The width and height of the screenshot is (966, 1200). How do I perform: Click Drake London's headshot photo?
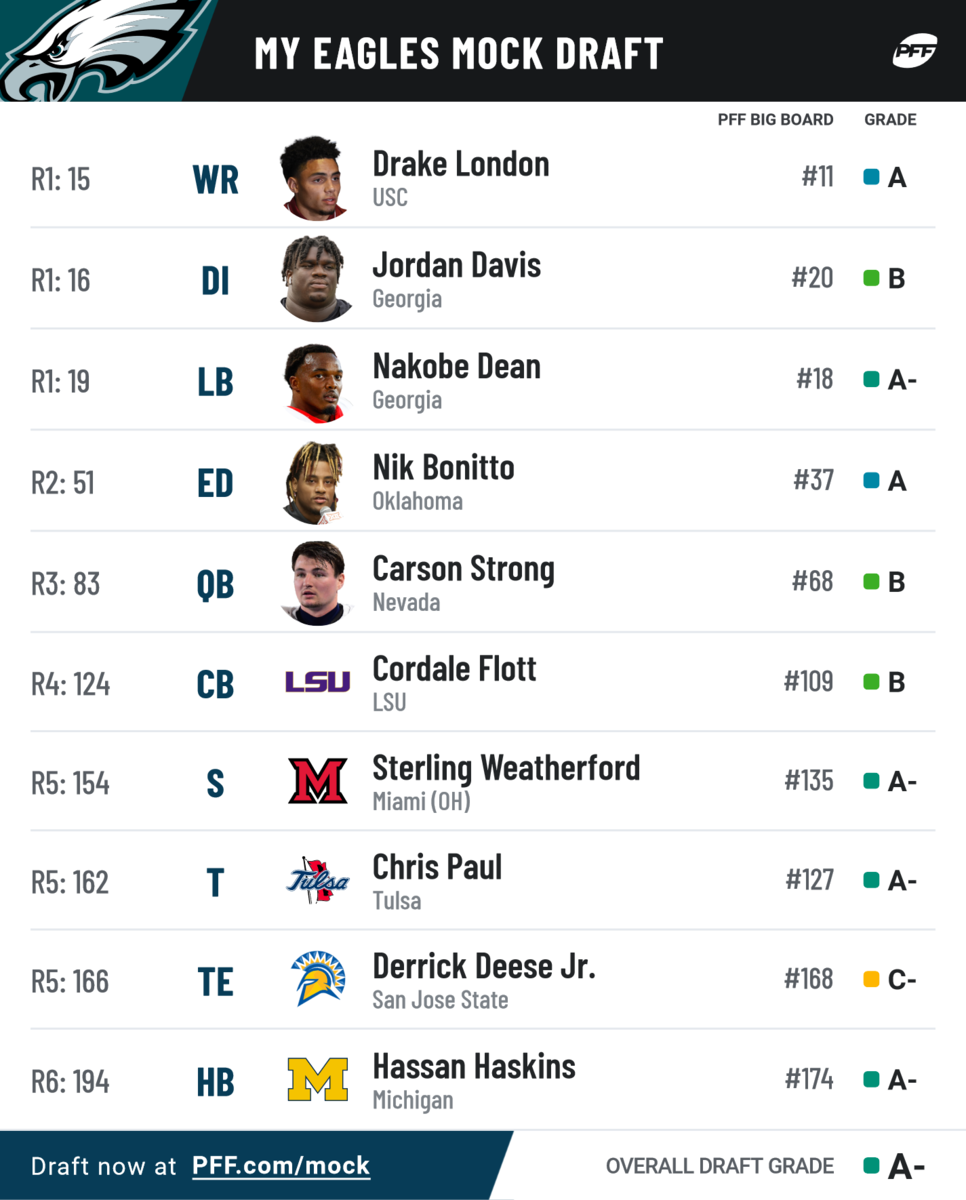(315, 179)
